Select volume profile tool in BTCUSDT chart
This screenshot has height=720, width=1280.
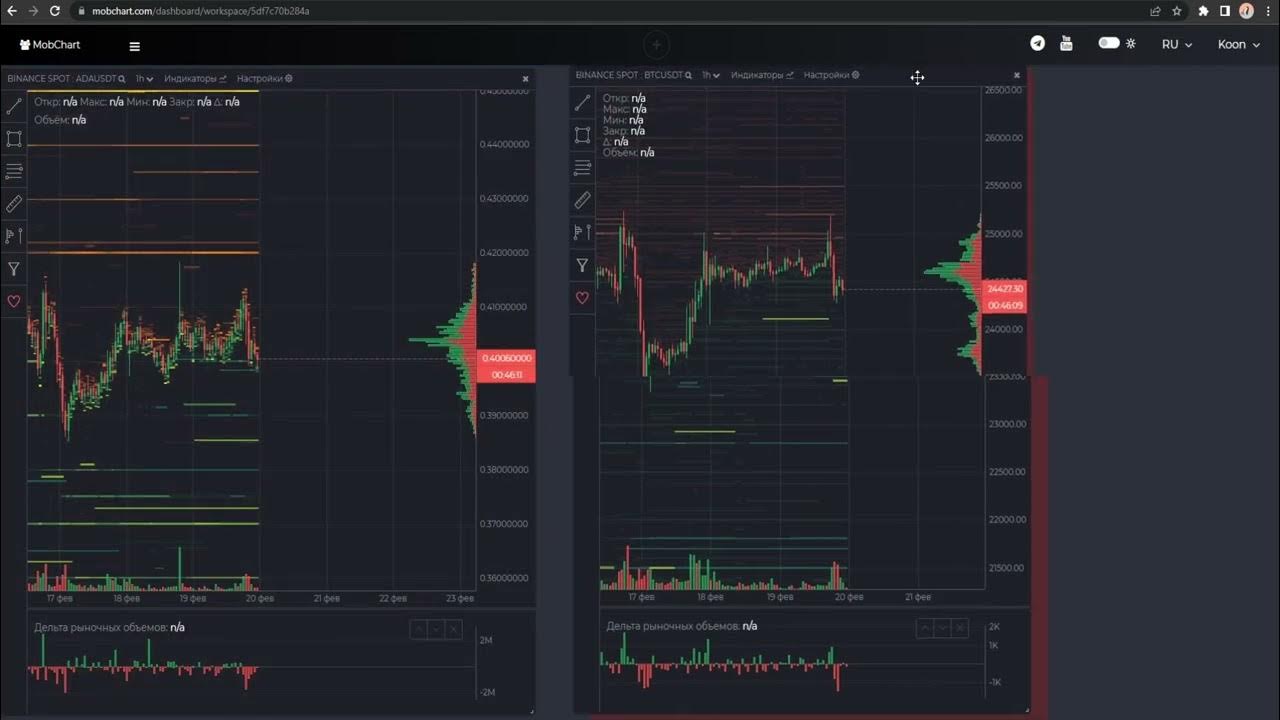coord(582,233)
